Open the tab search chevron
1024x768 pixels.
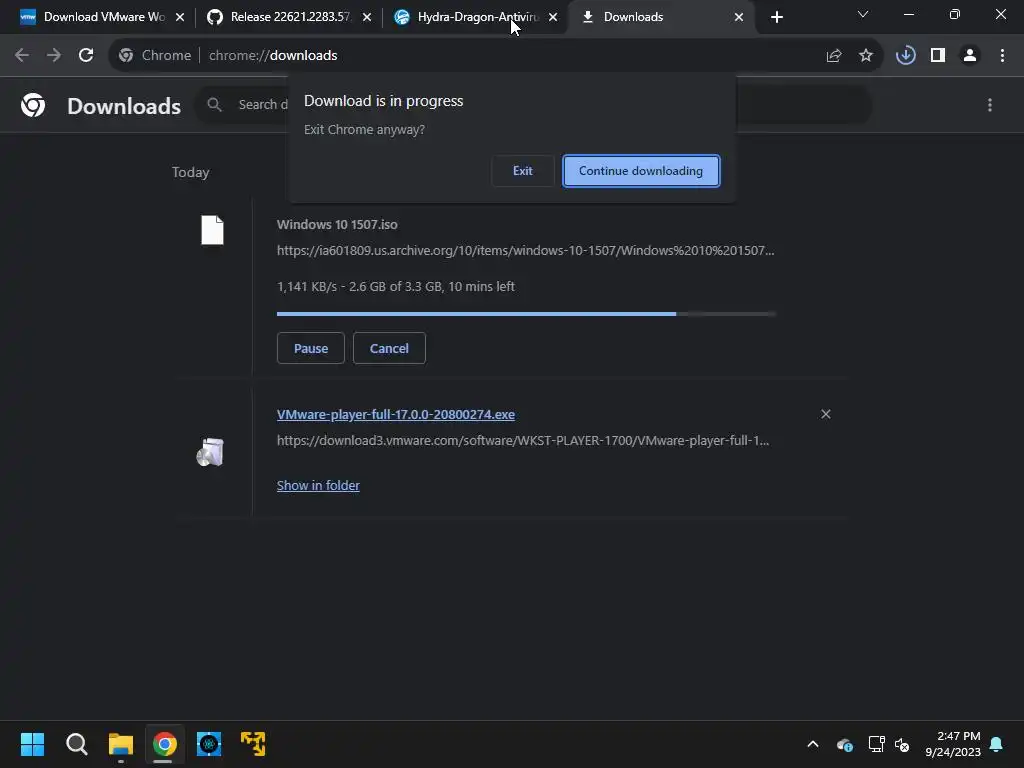[863, 14]
